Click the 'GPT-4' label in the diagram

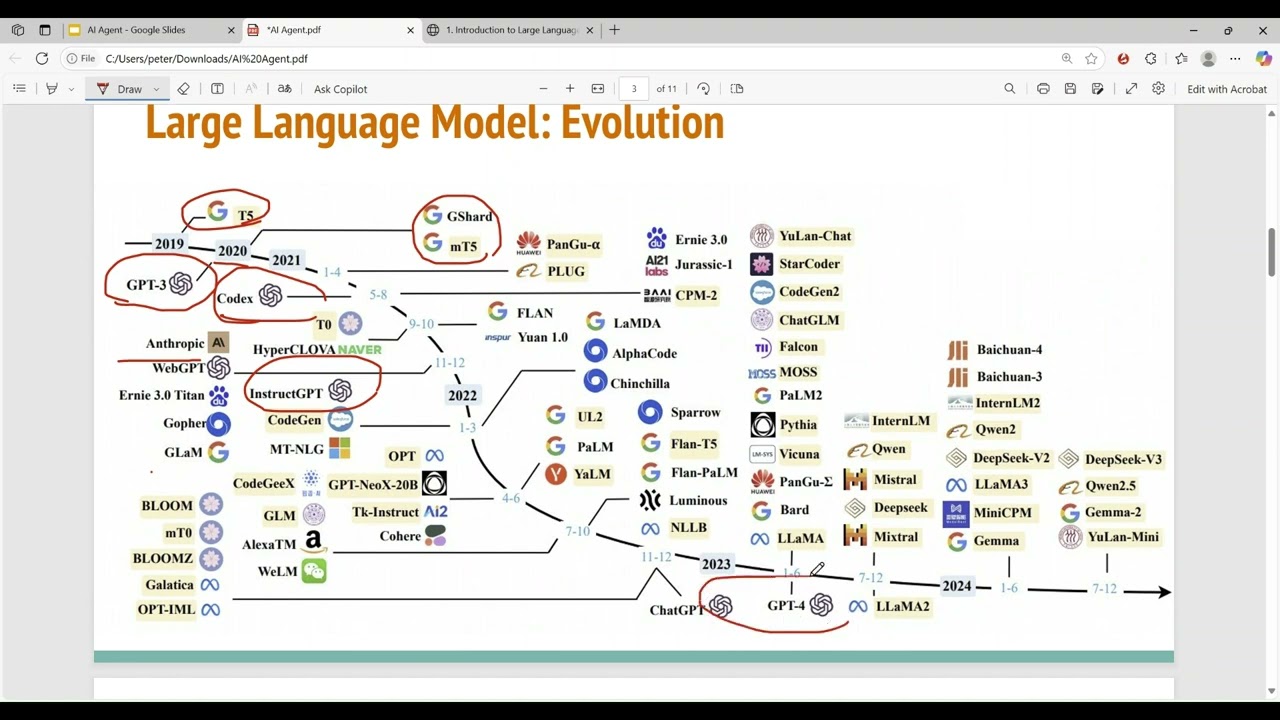point(786,606)
